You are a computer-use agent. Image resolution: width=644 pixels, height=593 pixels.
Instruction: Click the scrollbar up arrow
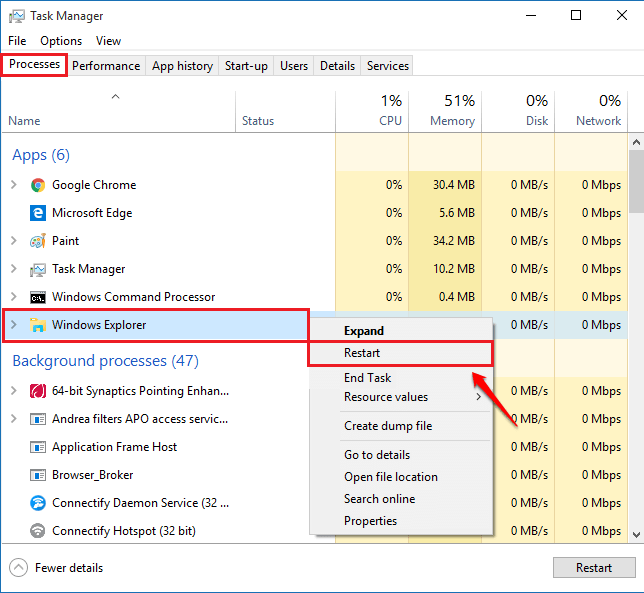[636, 142]
